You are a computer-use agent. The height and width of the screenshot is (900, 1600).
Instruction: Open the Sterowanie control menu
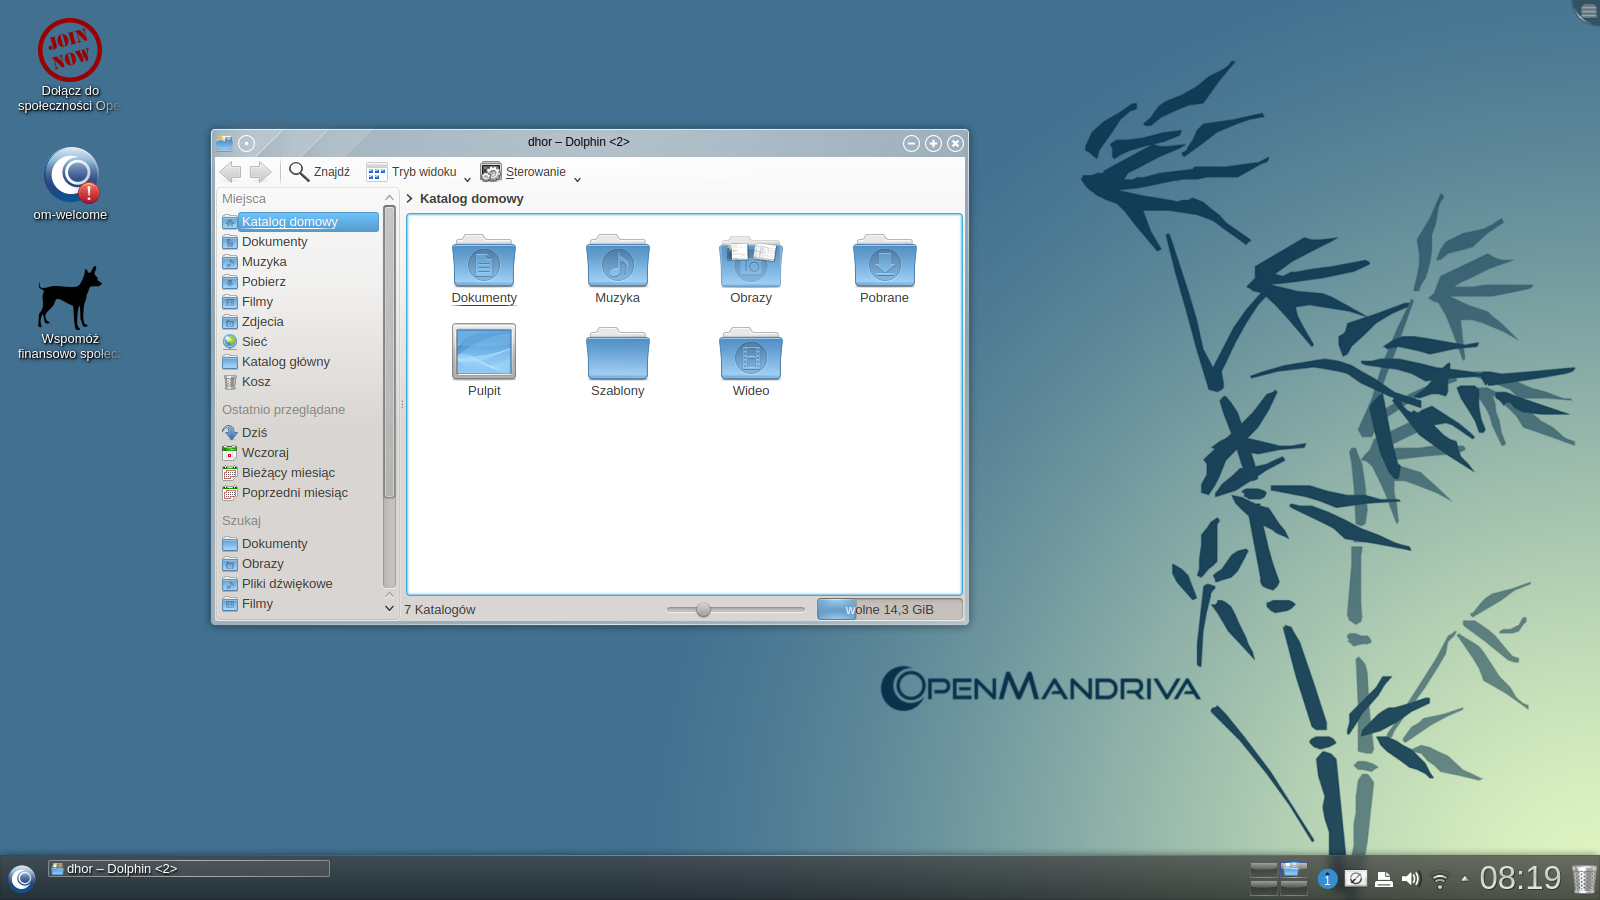click(531, 172)
